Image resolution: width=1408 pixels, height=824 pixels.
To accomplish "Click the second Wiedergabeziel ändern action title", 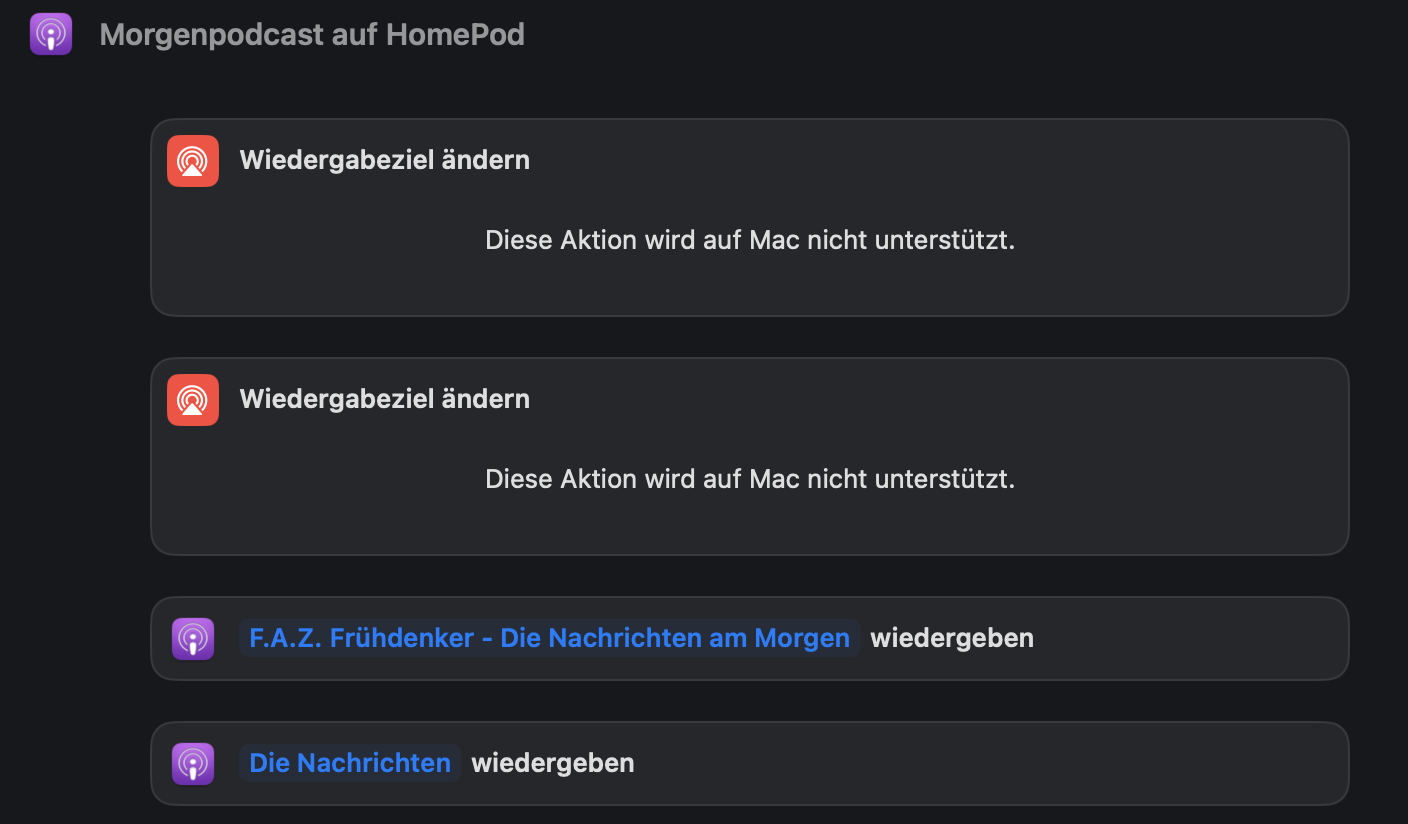I will coord(385,399).
